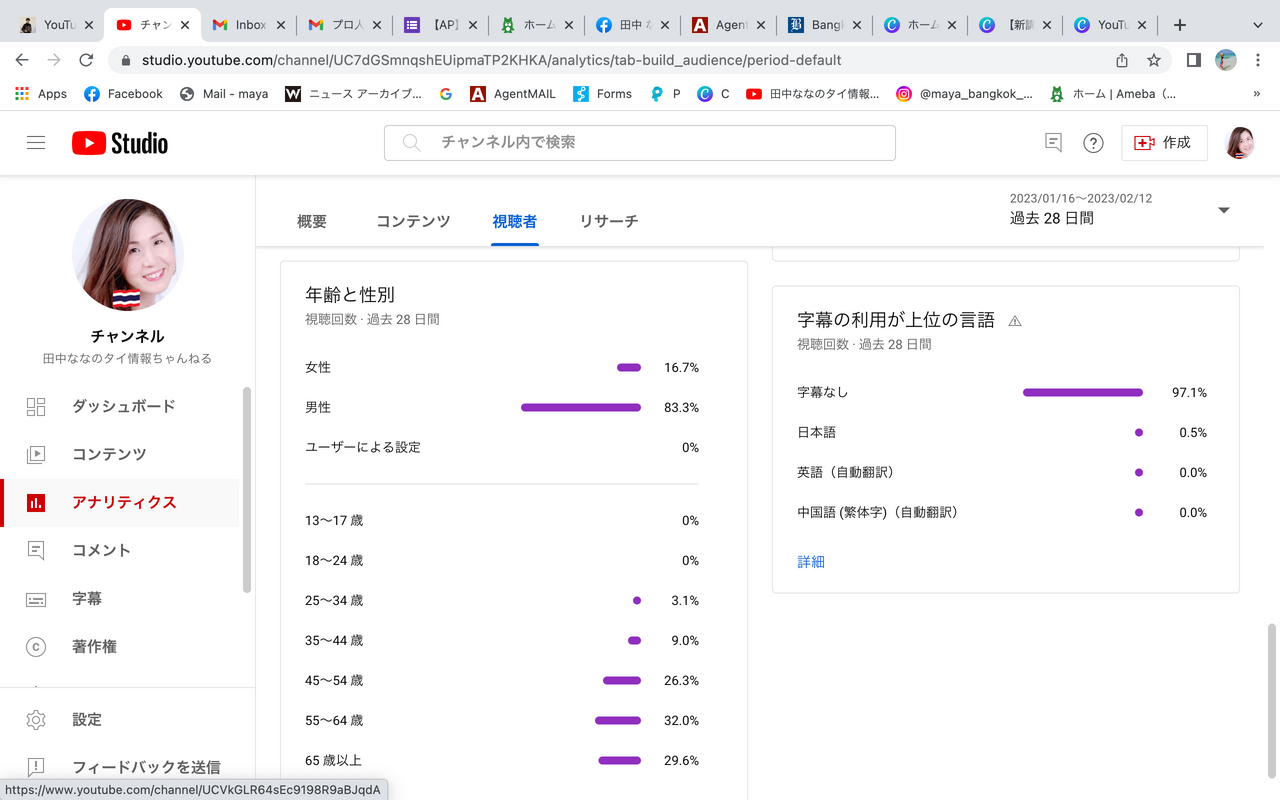1280x800 pixels.
Task: Expand the 過去 28 日間 date range dropdown
Action: [x=1223, y=210]
